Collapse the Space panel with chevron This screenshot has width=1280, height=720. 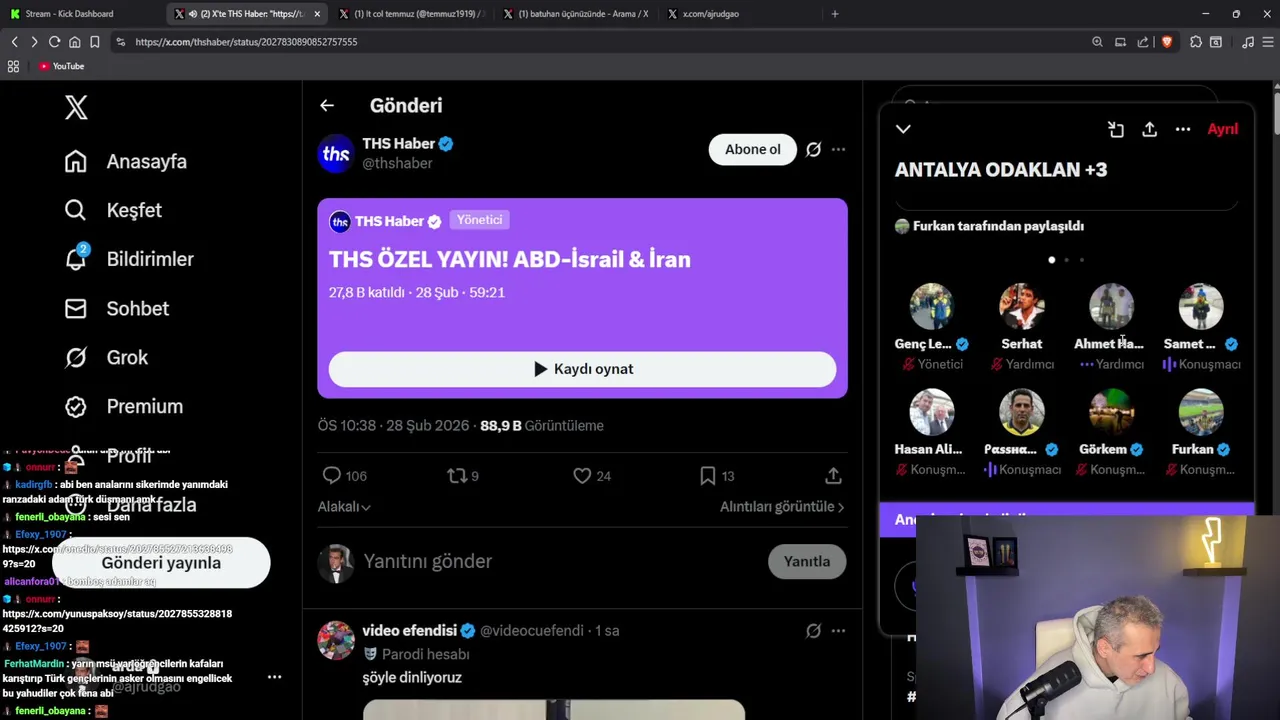[x=903, y=129]
